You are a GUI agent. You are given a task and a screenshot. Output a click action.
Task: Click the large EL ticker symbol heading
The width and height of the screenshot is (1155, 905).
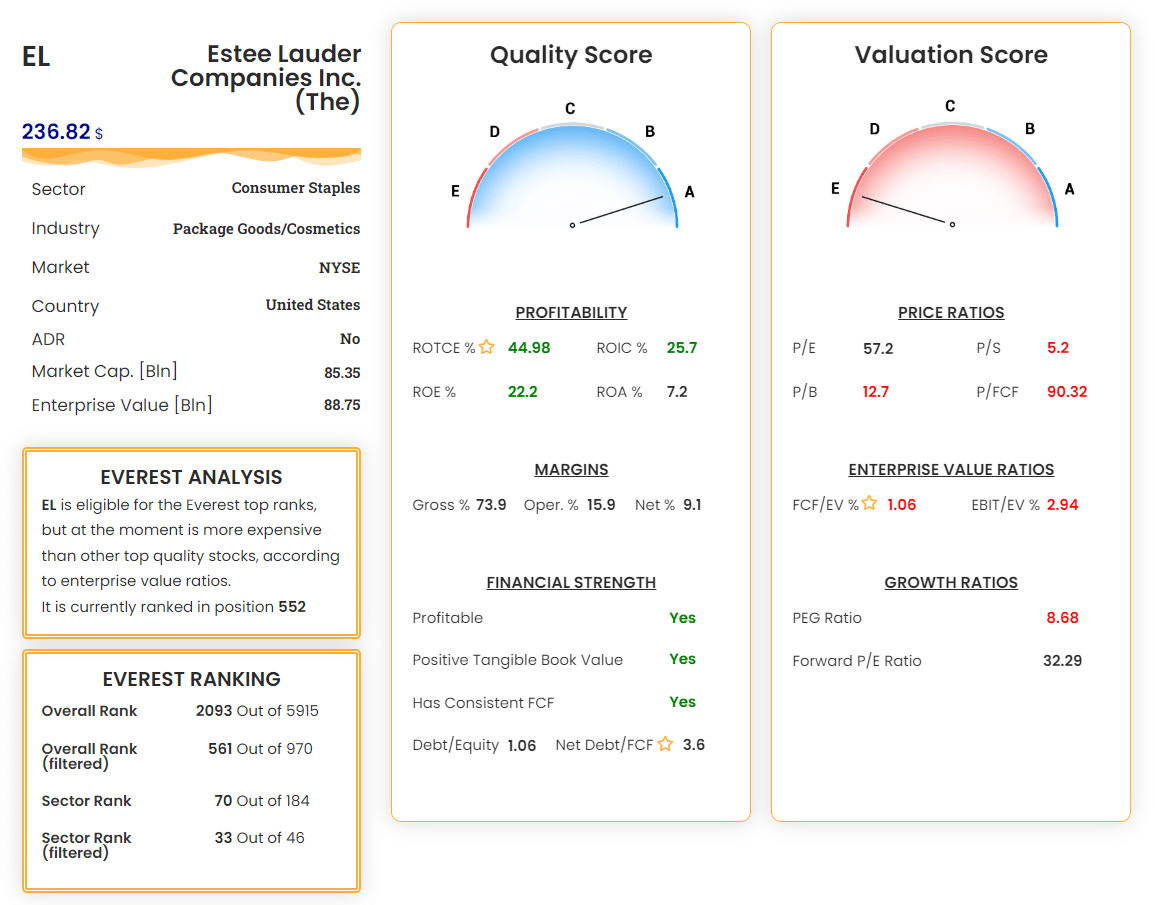tap(36, 57)
